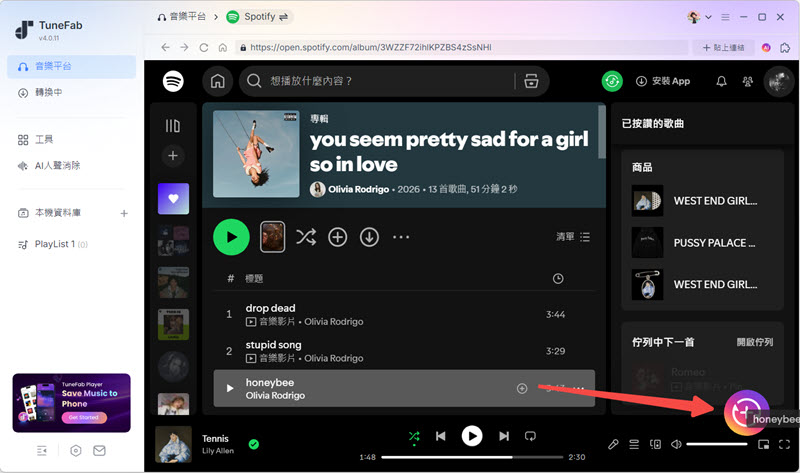Click the 貼上連結 button

tap(723, 47)
